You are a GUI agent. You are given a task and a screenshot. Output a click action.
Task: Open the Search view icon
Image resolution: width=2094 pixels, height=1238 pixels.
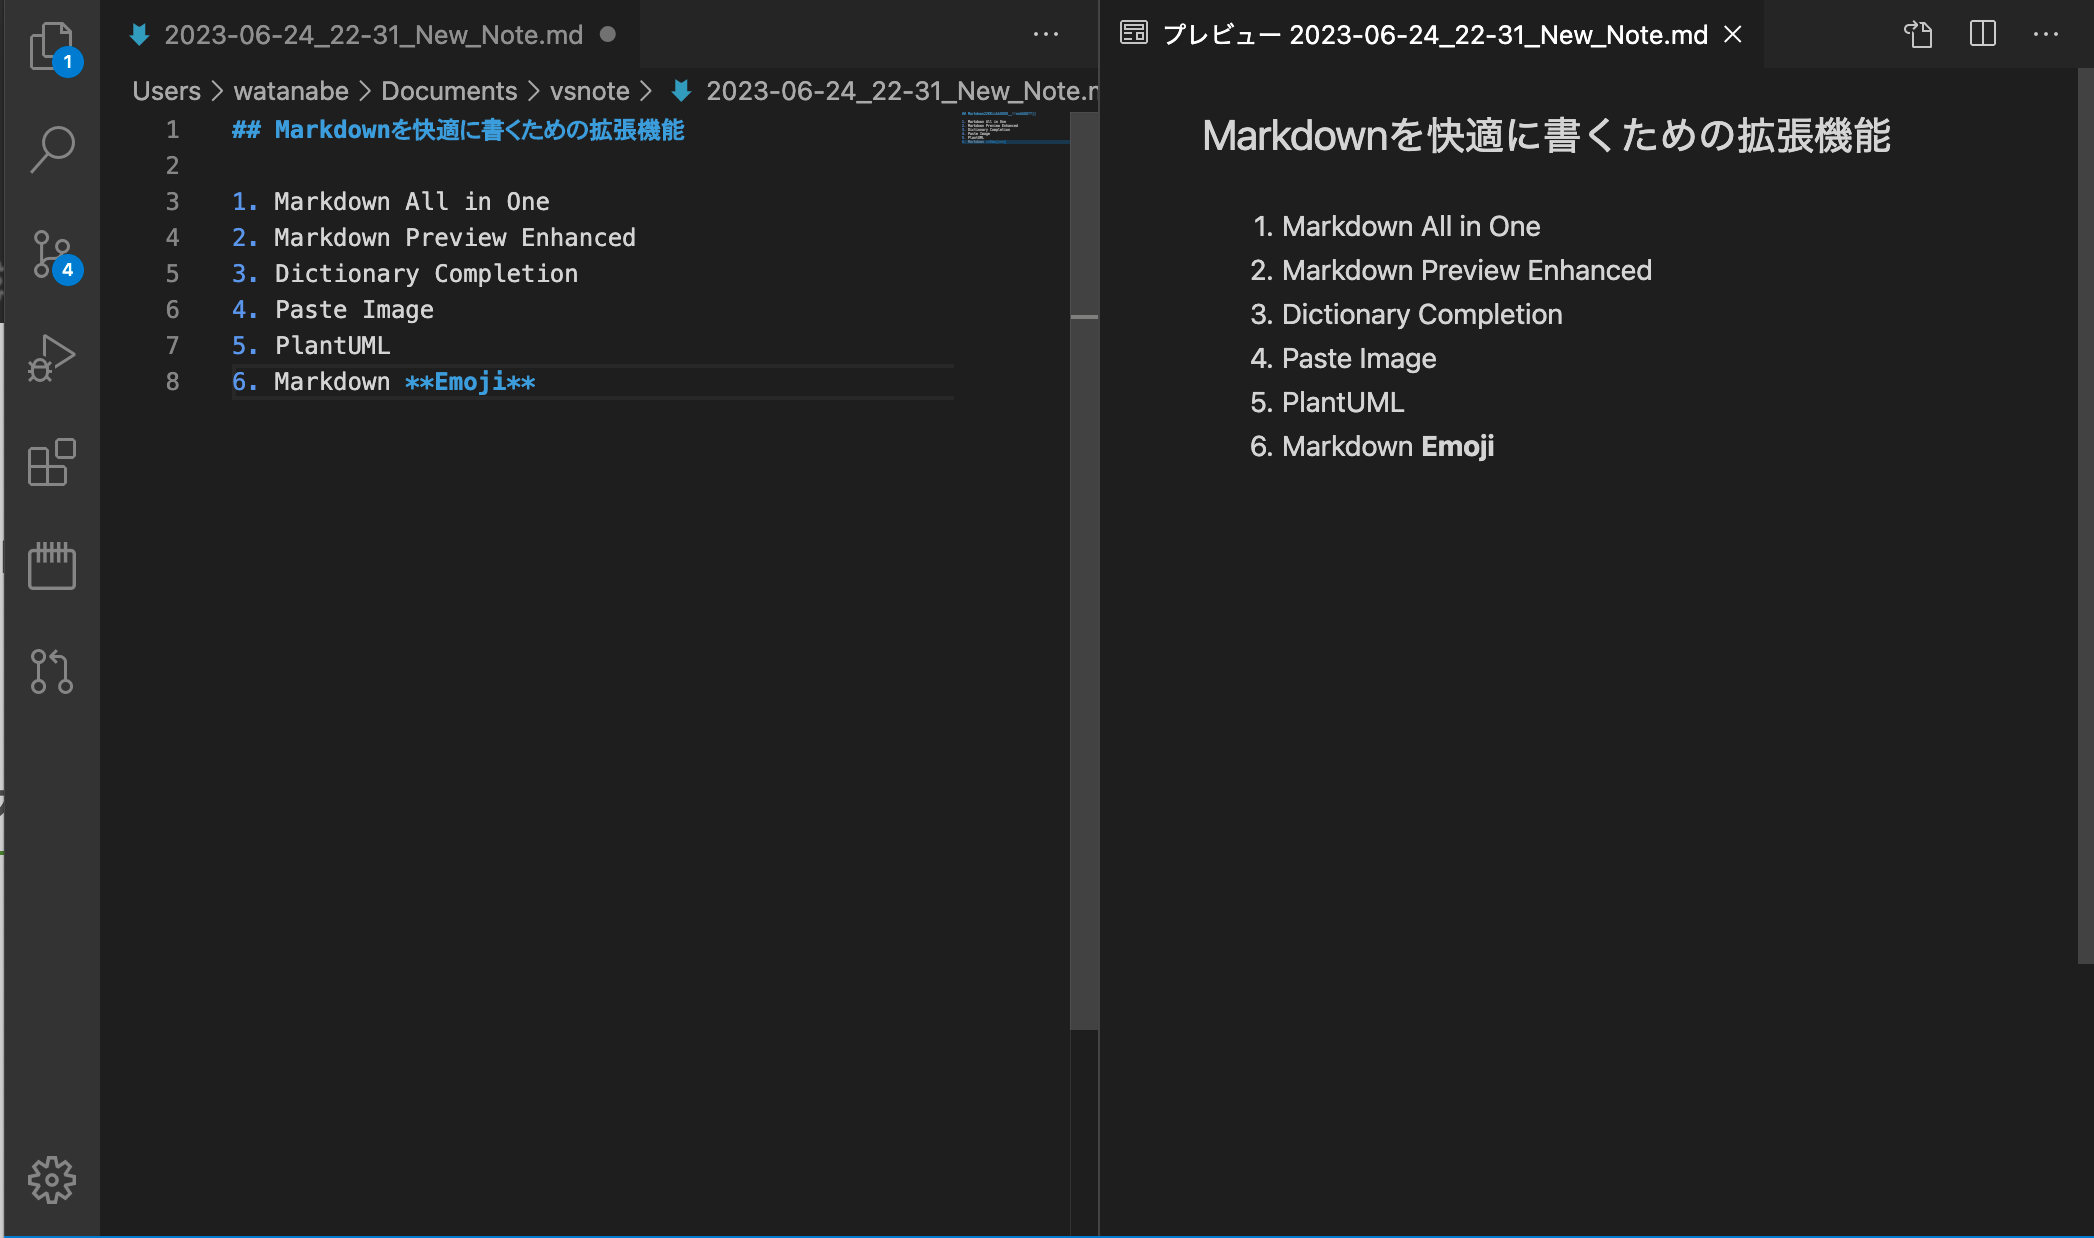tap(52, 150)
